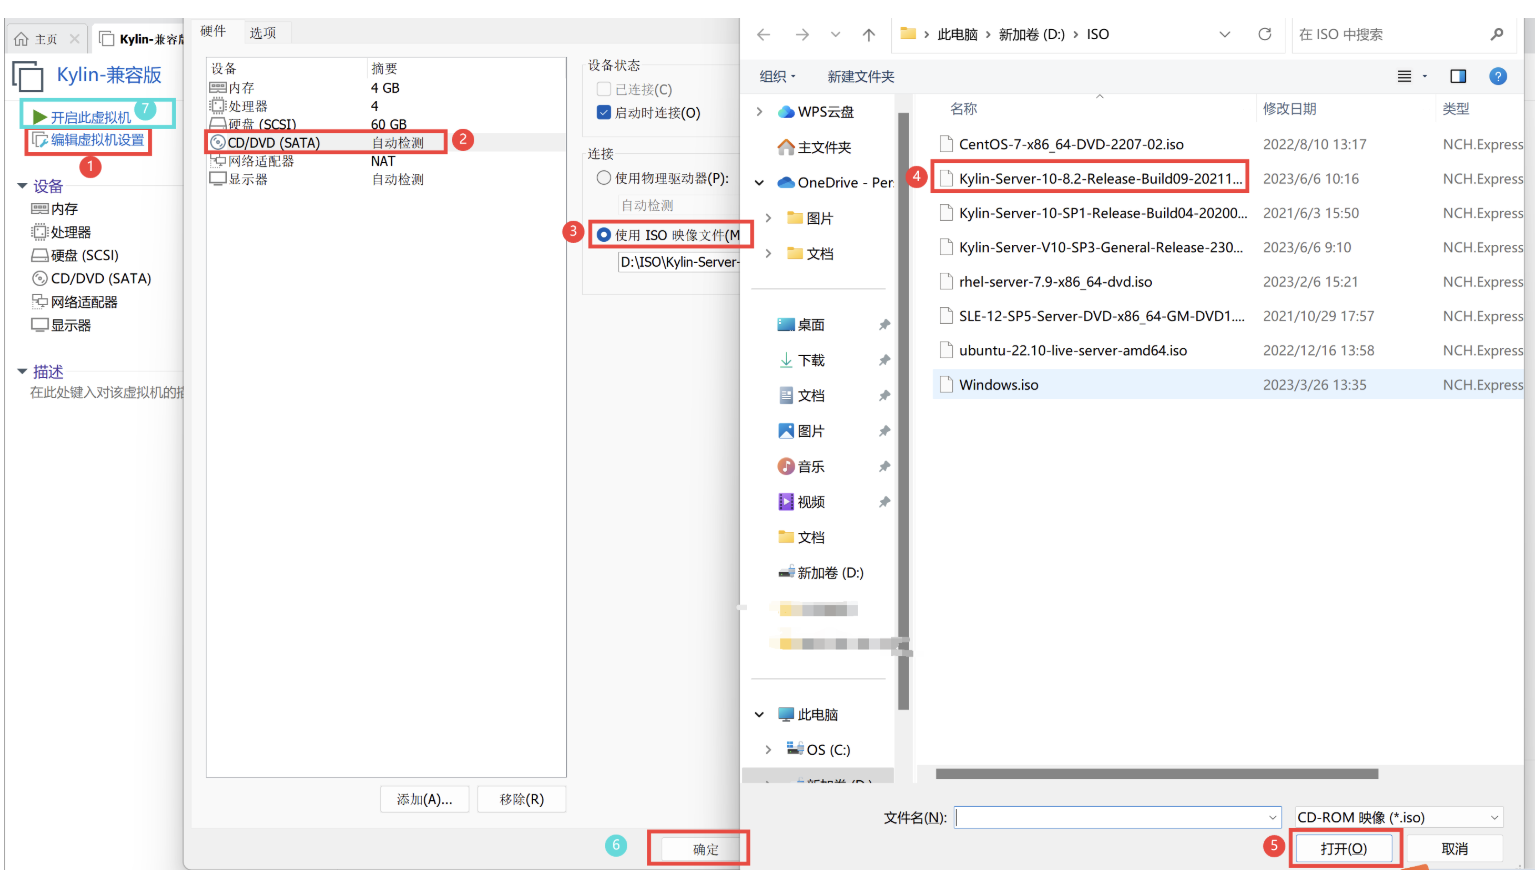Open 下载 quick access folder
Image resolution: width=1535 pixels, height=873 pixels.
point(801,360)
